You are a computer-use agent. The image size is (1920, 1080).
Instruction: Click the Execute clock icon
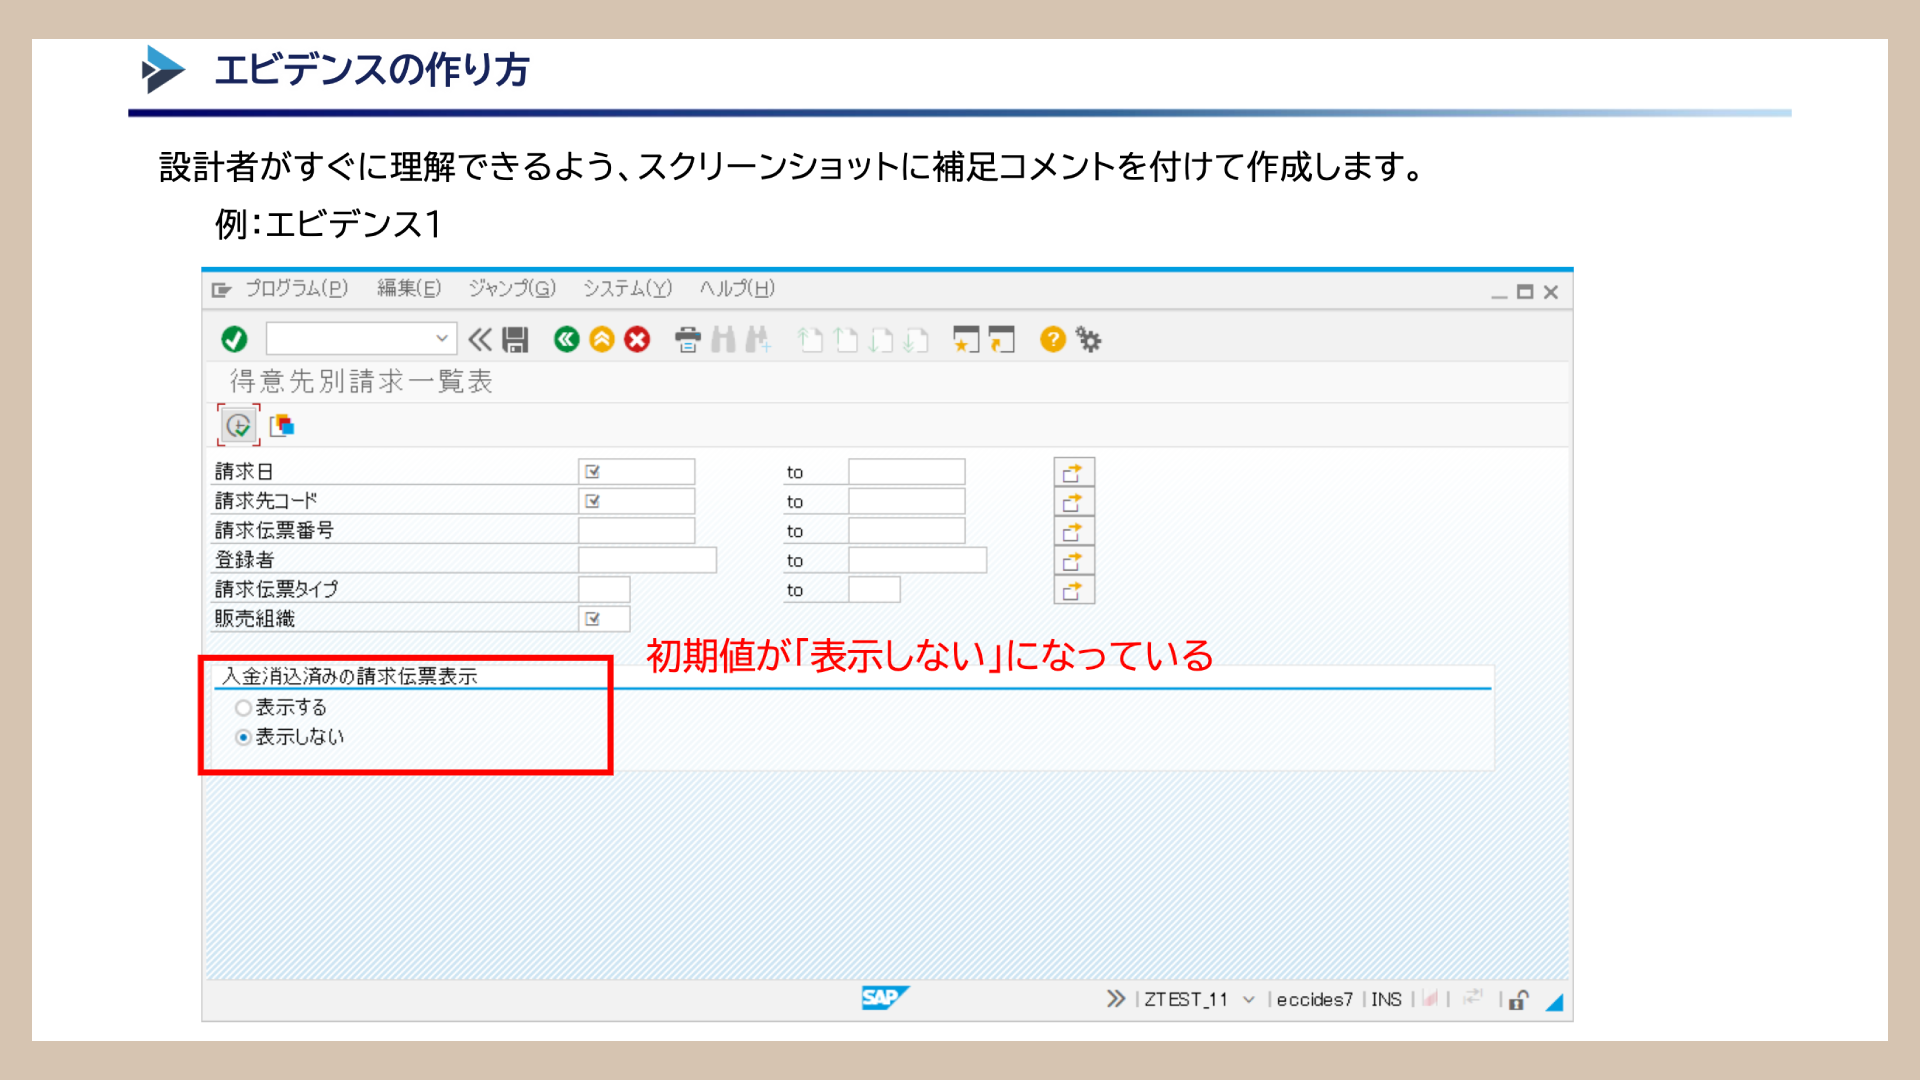238,426
